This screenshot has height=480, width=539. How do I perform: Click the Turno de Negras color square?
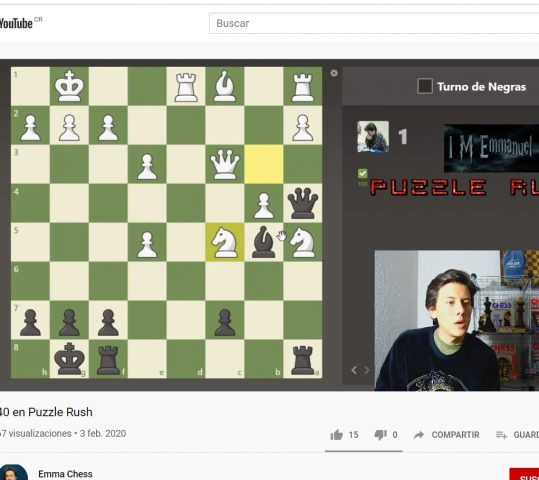425,86
